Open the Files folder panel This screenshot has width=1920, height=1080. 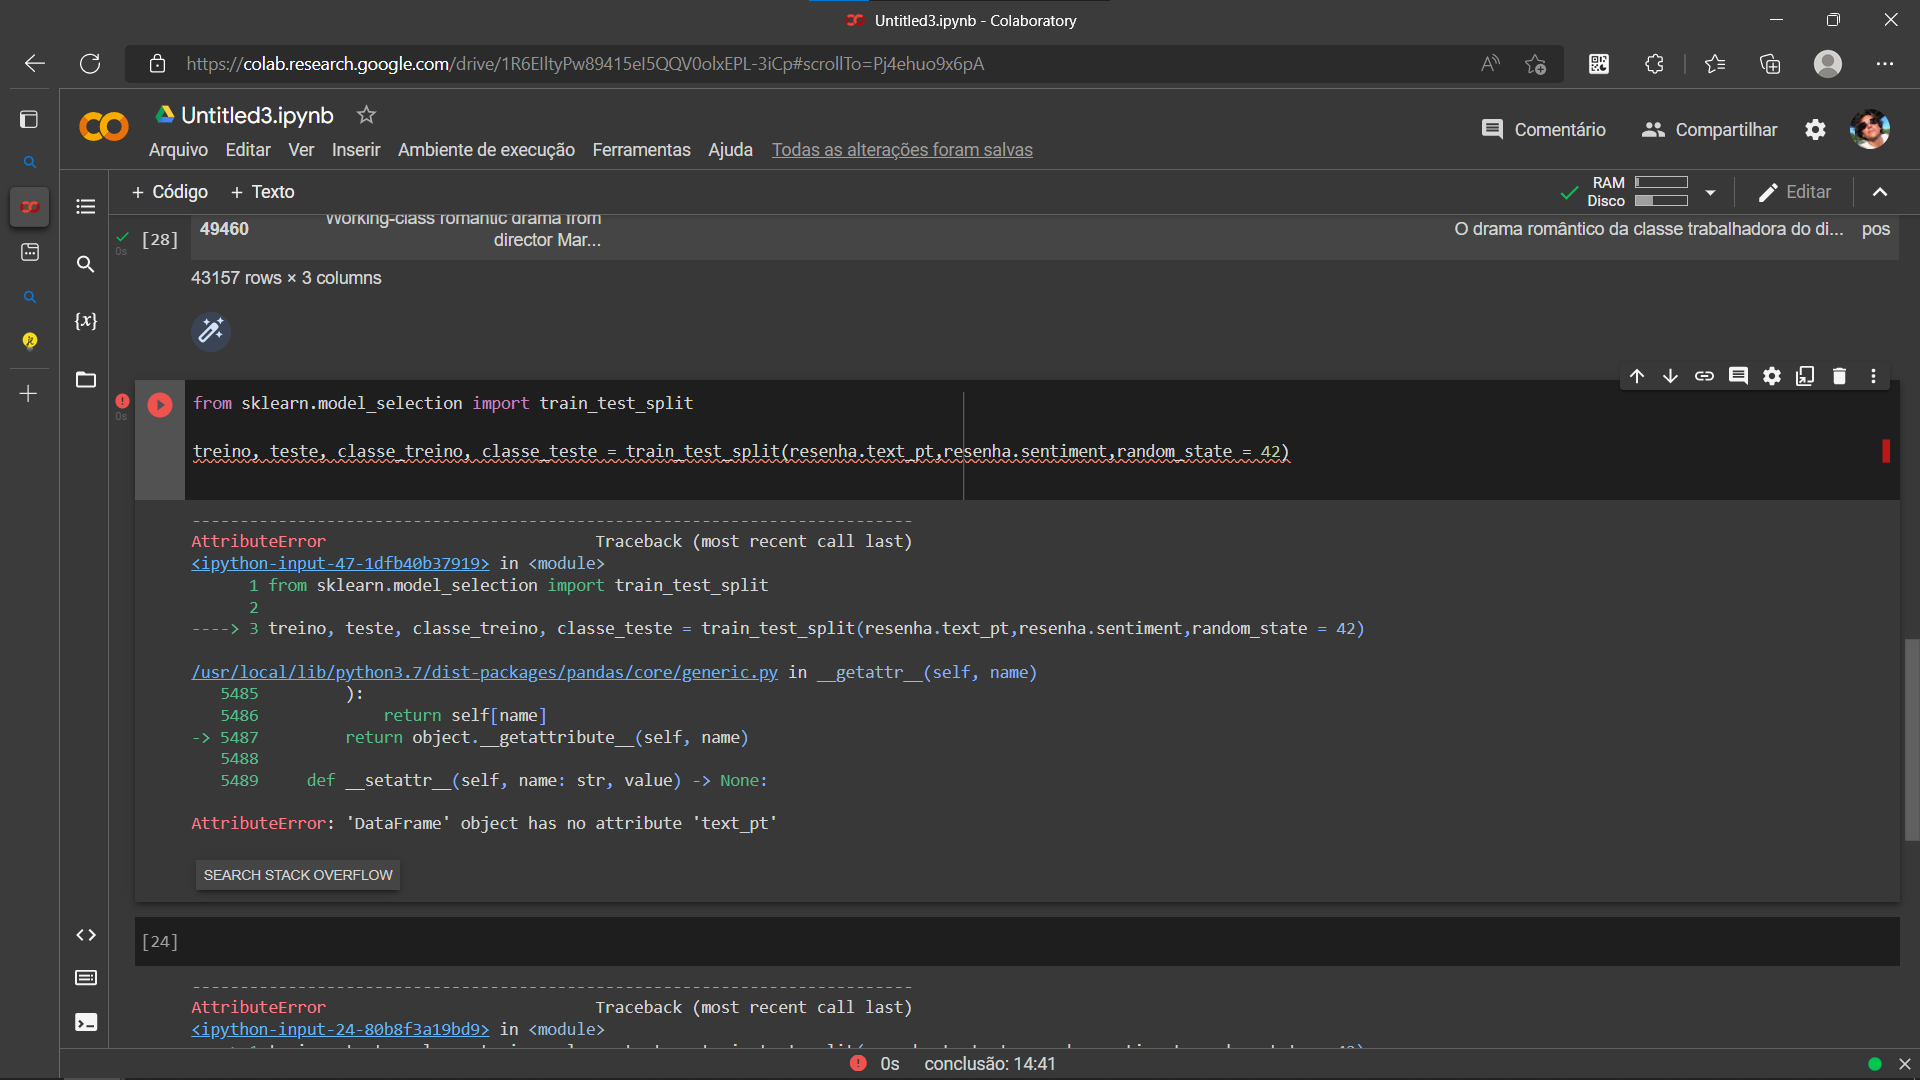point(86,379)
